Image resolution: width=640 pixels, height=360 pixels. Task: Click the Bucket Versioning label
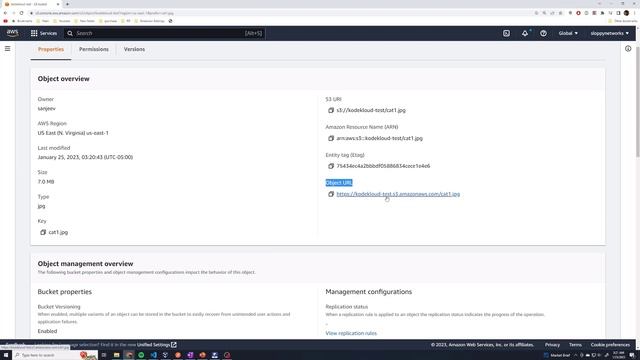pos(59,307)
